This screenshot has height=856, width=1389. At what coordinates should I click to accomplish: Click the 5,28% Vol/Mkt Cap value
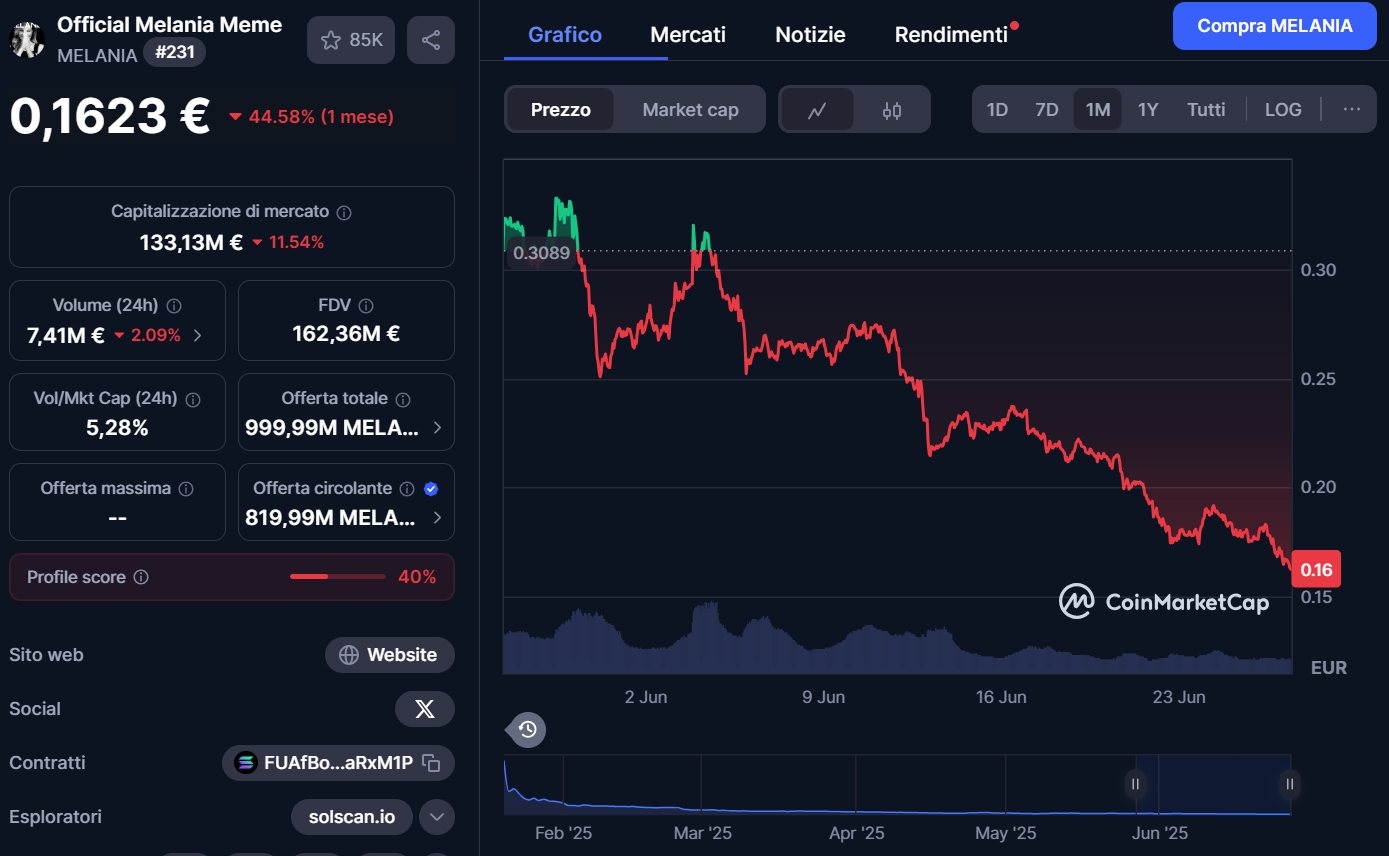pyautogui.click(x=117, y=428)
